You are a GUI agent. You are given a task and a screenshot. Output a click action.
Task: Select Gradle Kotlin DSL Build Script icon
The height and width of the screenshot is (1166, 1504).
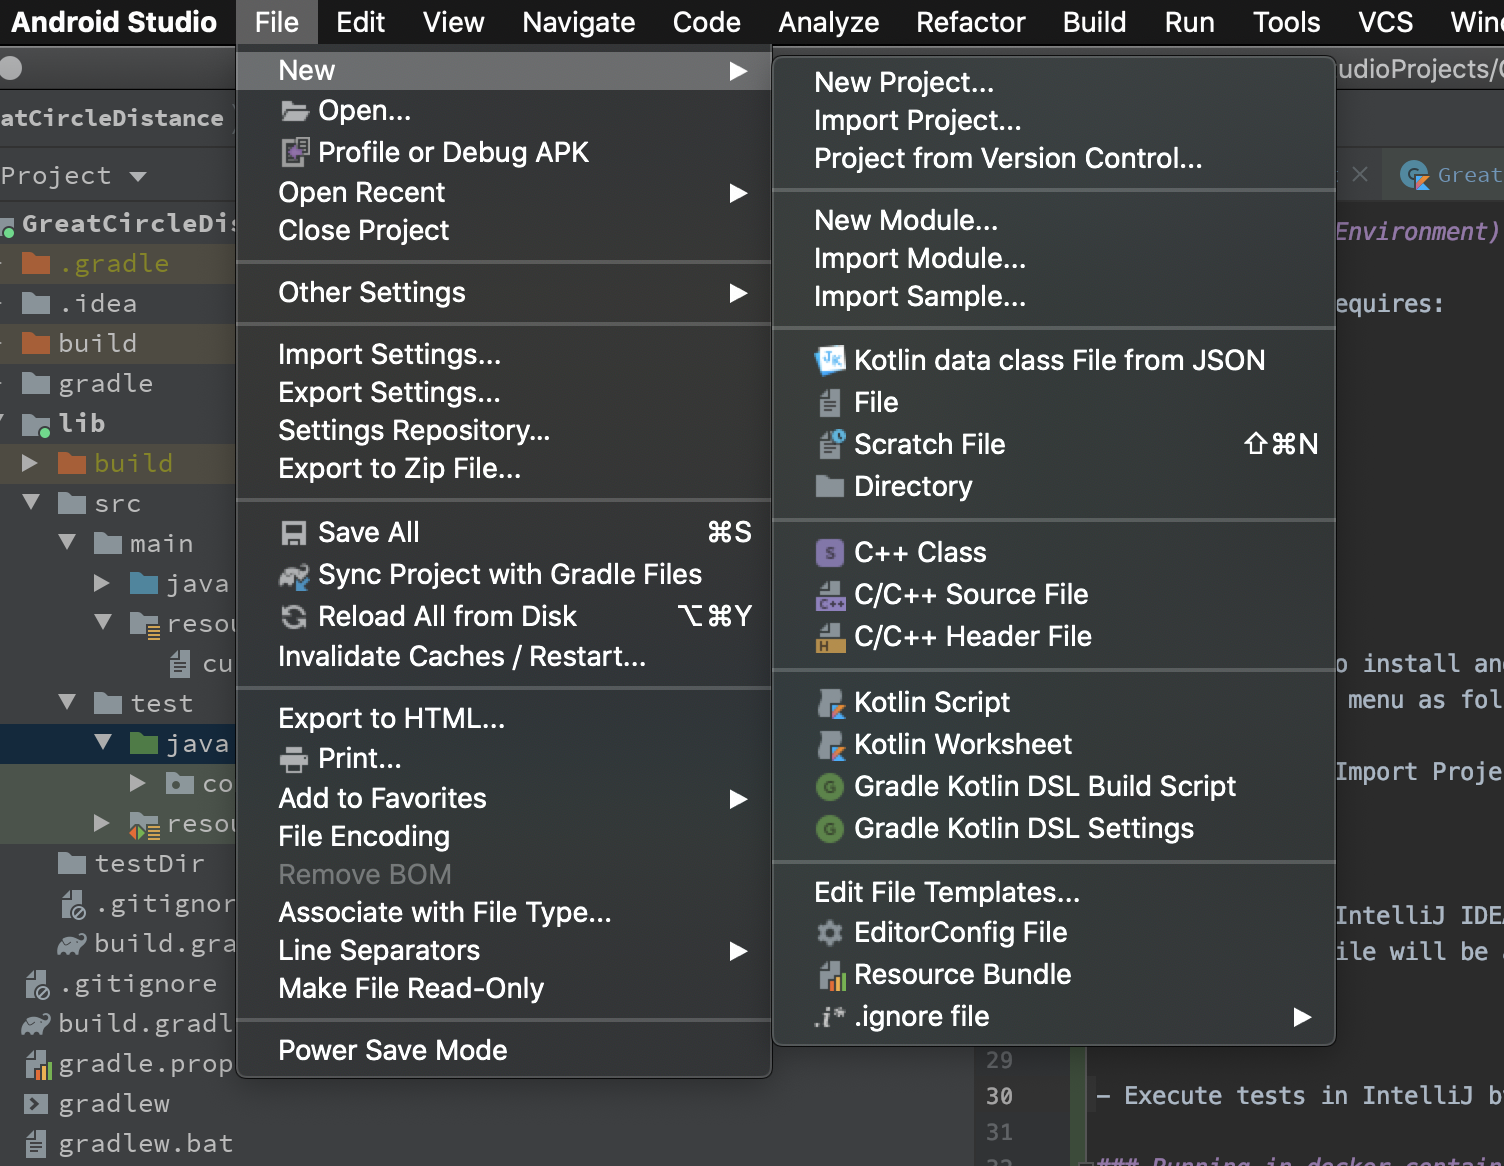(x=830, y=787)
